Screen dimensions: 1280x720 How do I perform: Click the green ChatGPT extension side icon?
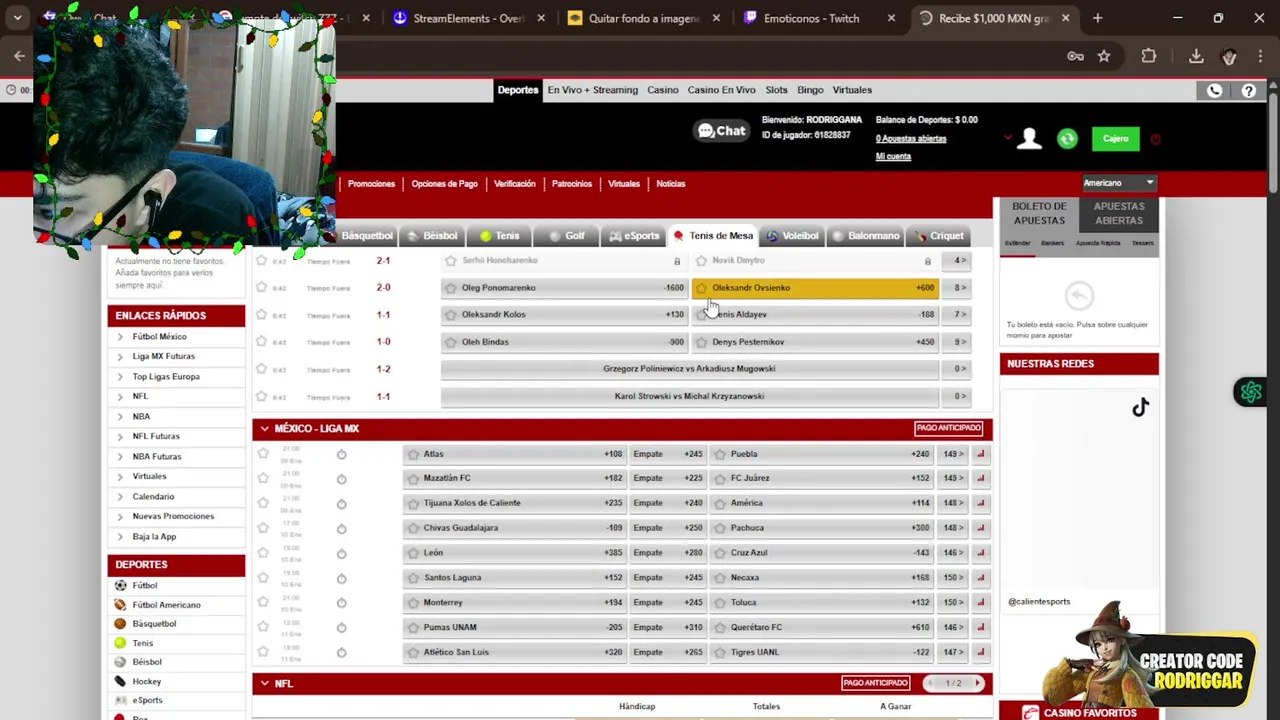(1250, 392)
